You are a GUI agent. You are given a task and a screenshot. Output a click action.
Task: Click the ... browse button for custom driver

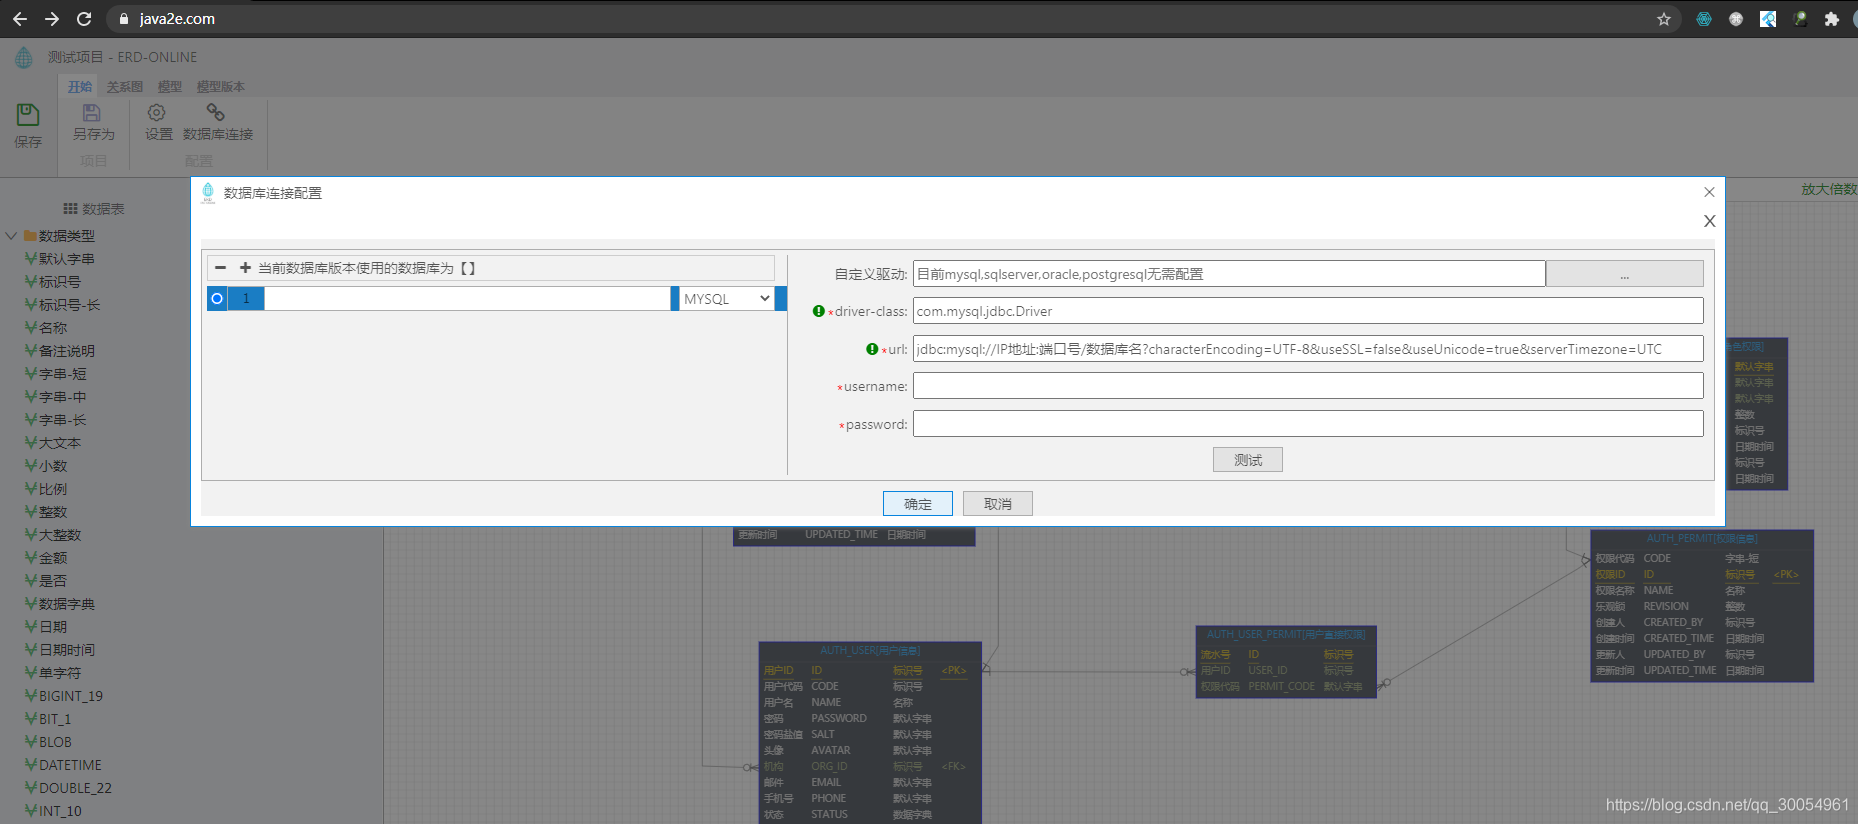pos(1625,274)
